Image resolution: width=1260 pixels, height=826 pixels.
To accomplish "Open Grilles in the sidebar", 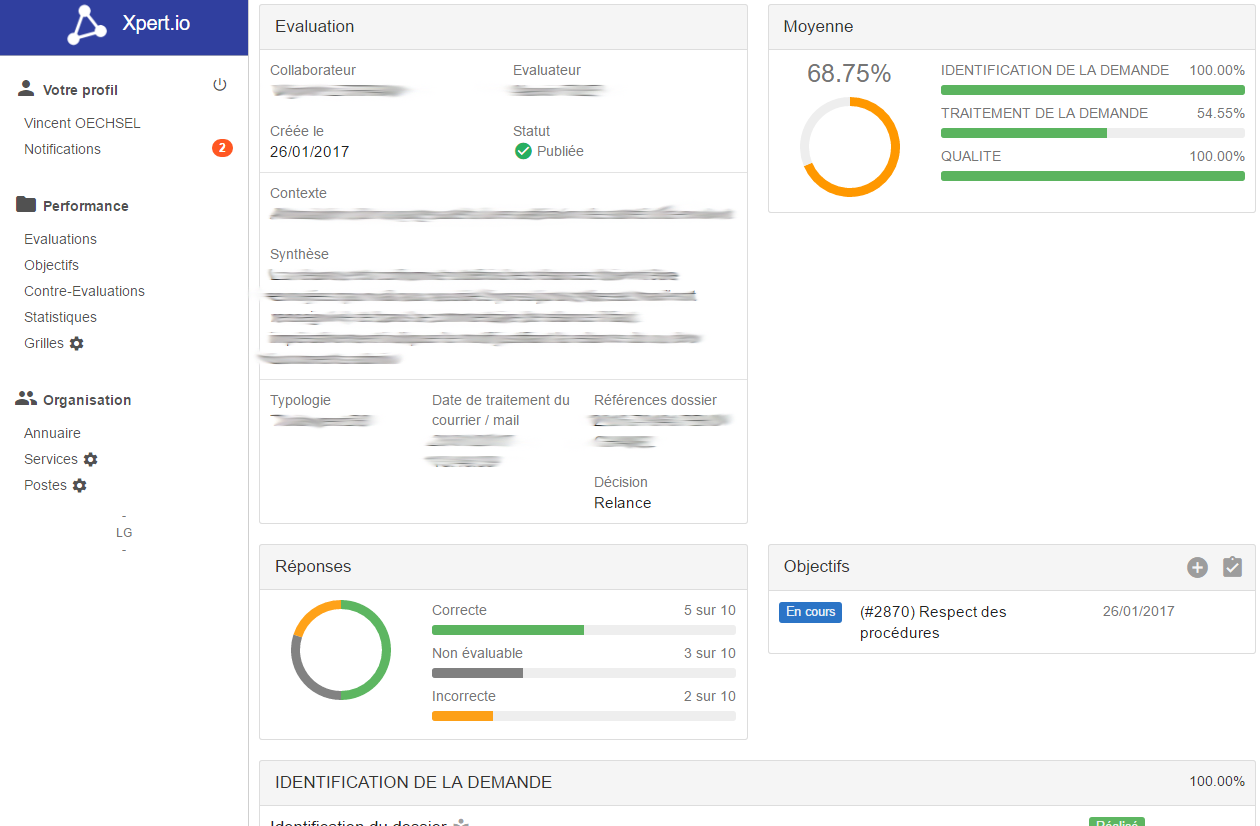I will [x=44, y=343].
